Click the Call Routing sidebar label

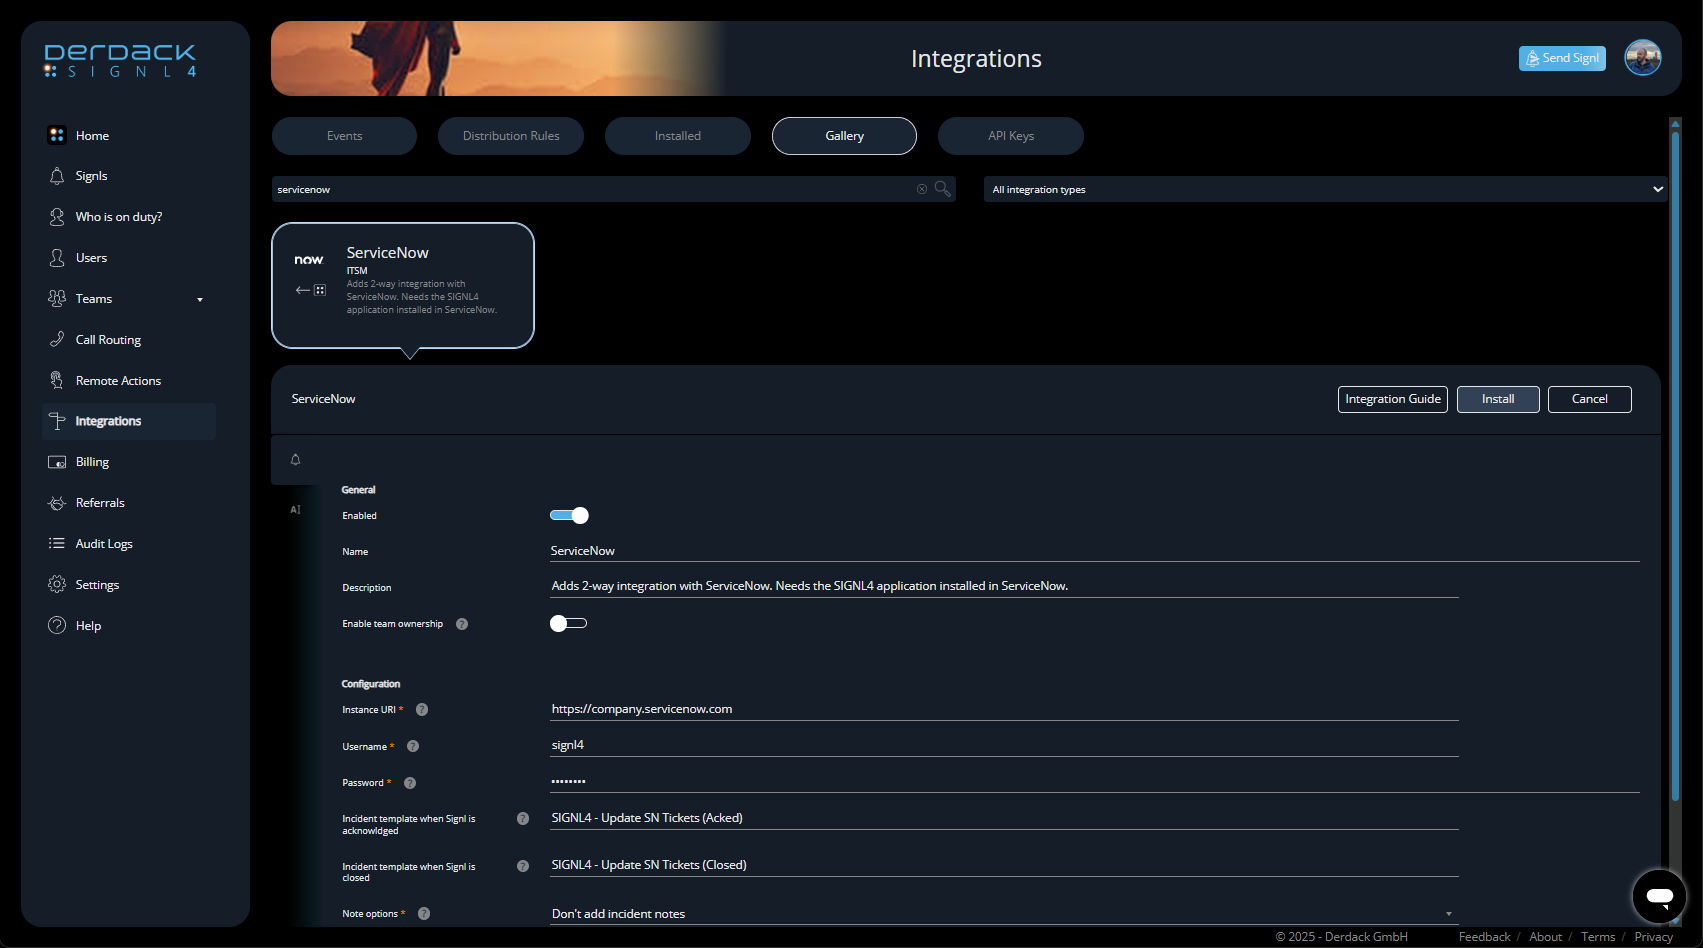(x=108, y=340)
